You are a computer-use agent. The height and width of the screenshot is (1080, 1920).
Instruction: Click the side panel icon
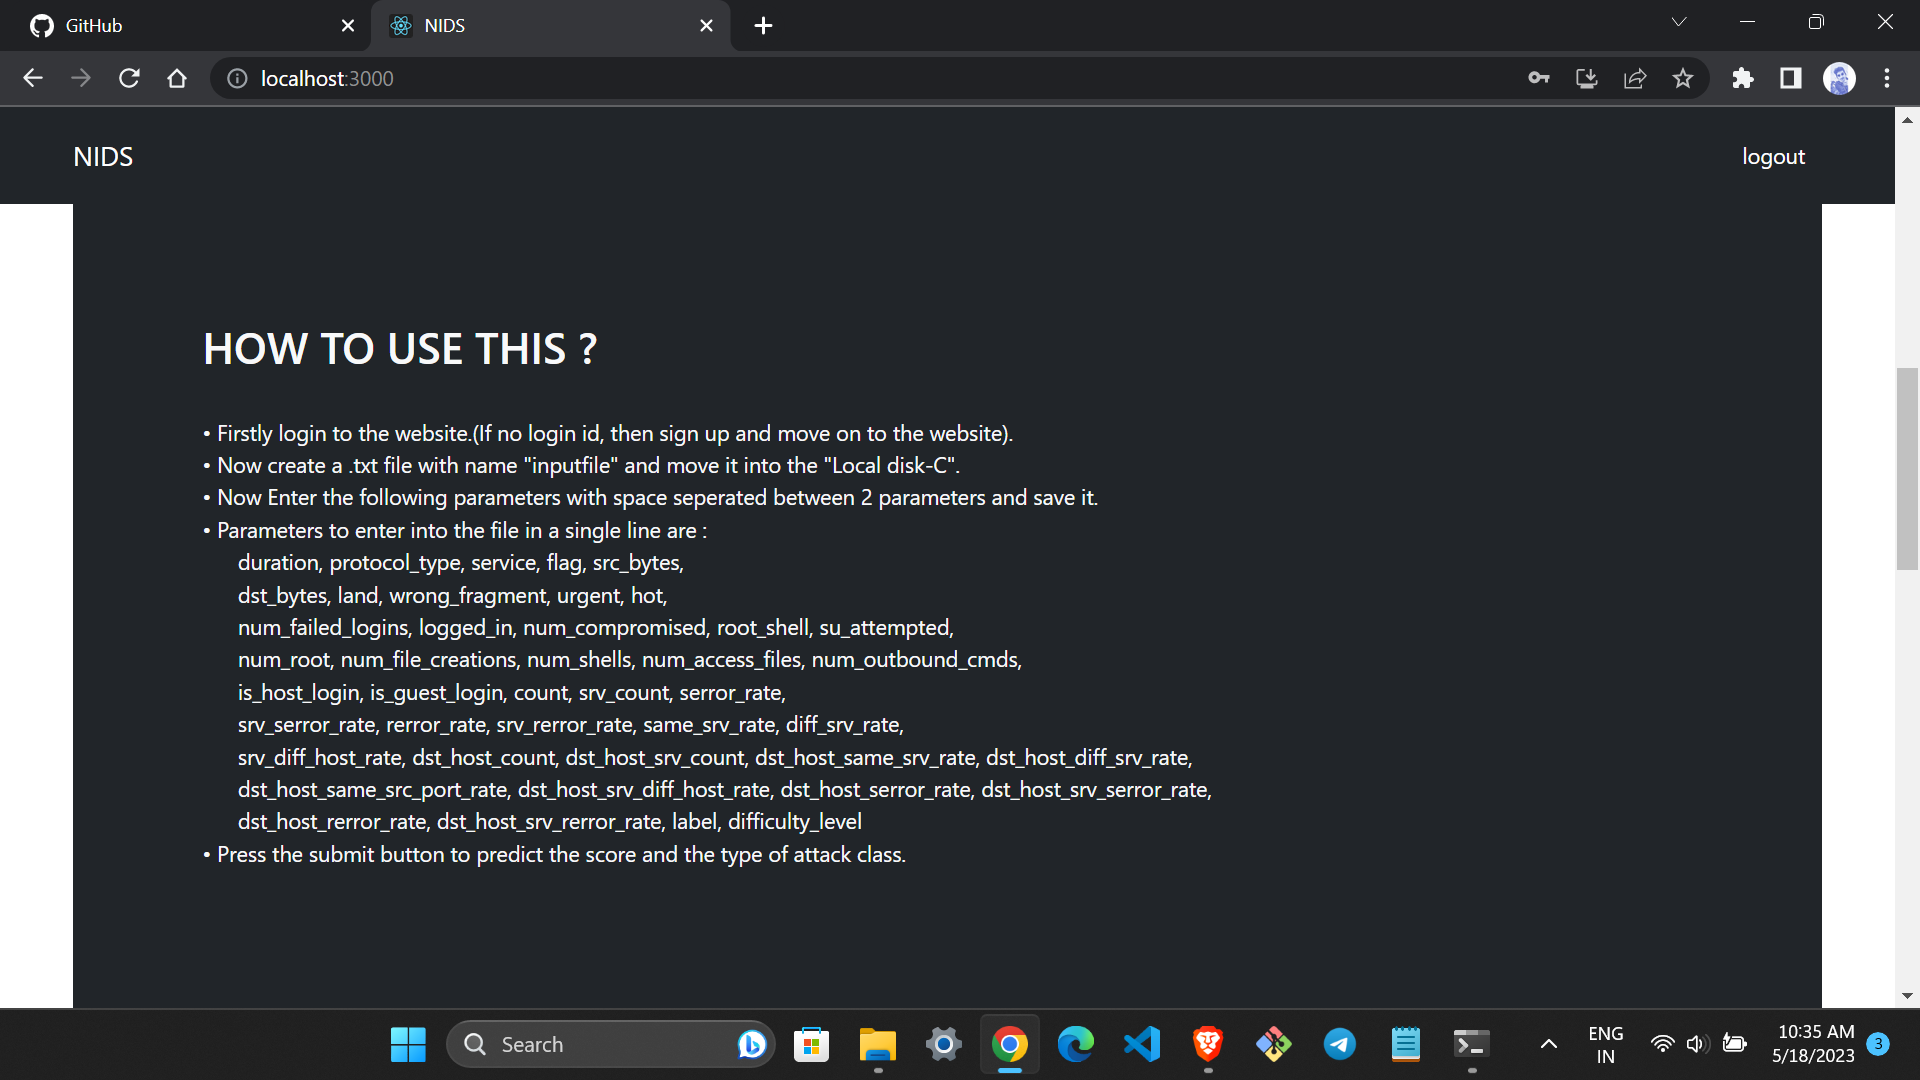1790,78
